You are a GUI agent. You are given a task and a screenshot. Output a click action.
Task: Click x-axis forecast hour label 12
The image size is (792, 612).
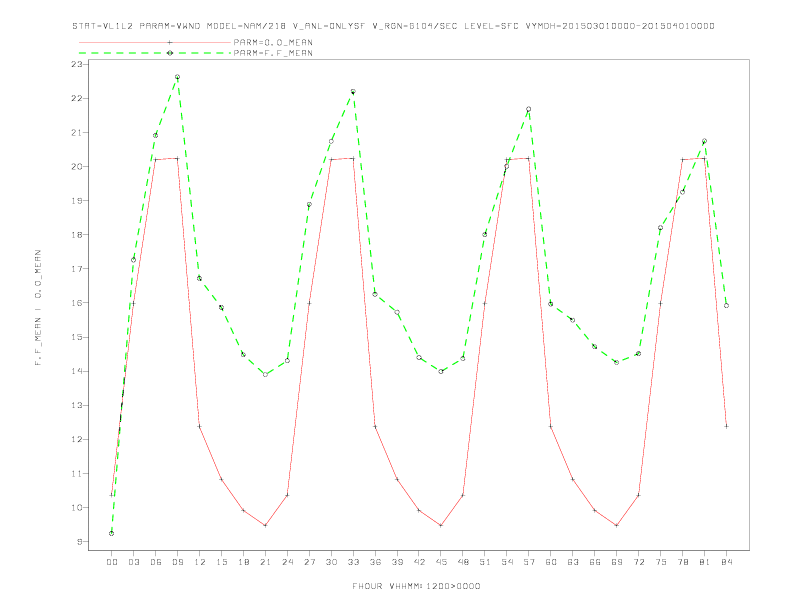[x=200, y=562]
